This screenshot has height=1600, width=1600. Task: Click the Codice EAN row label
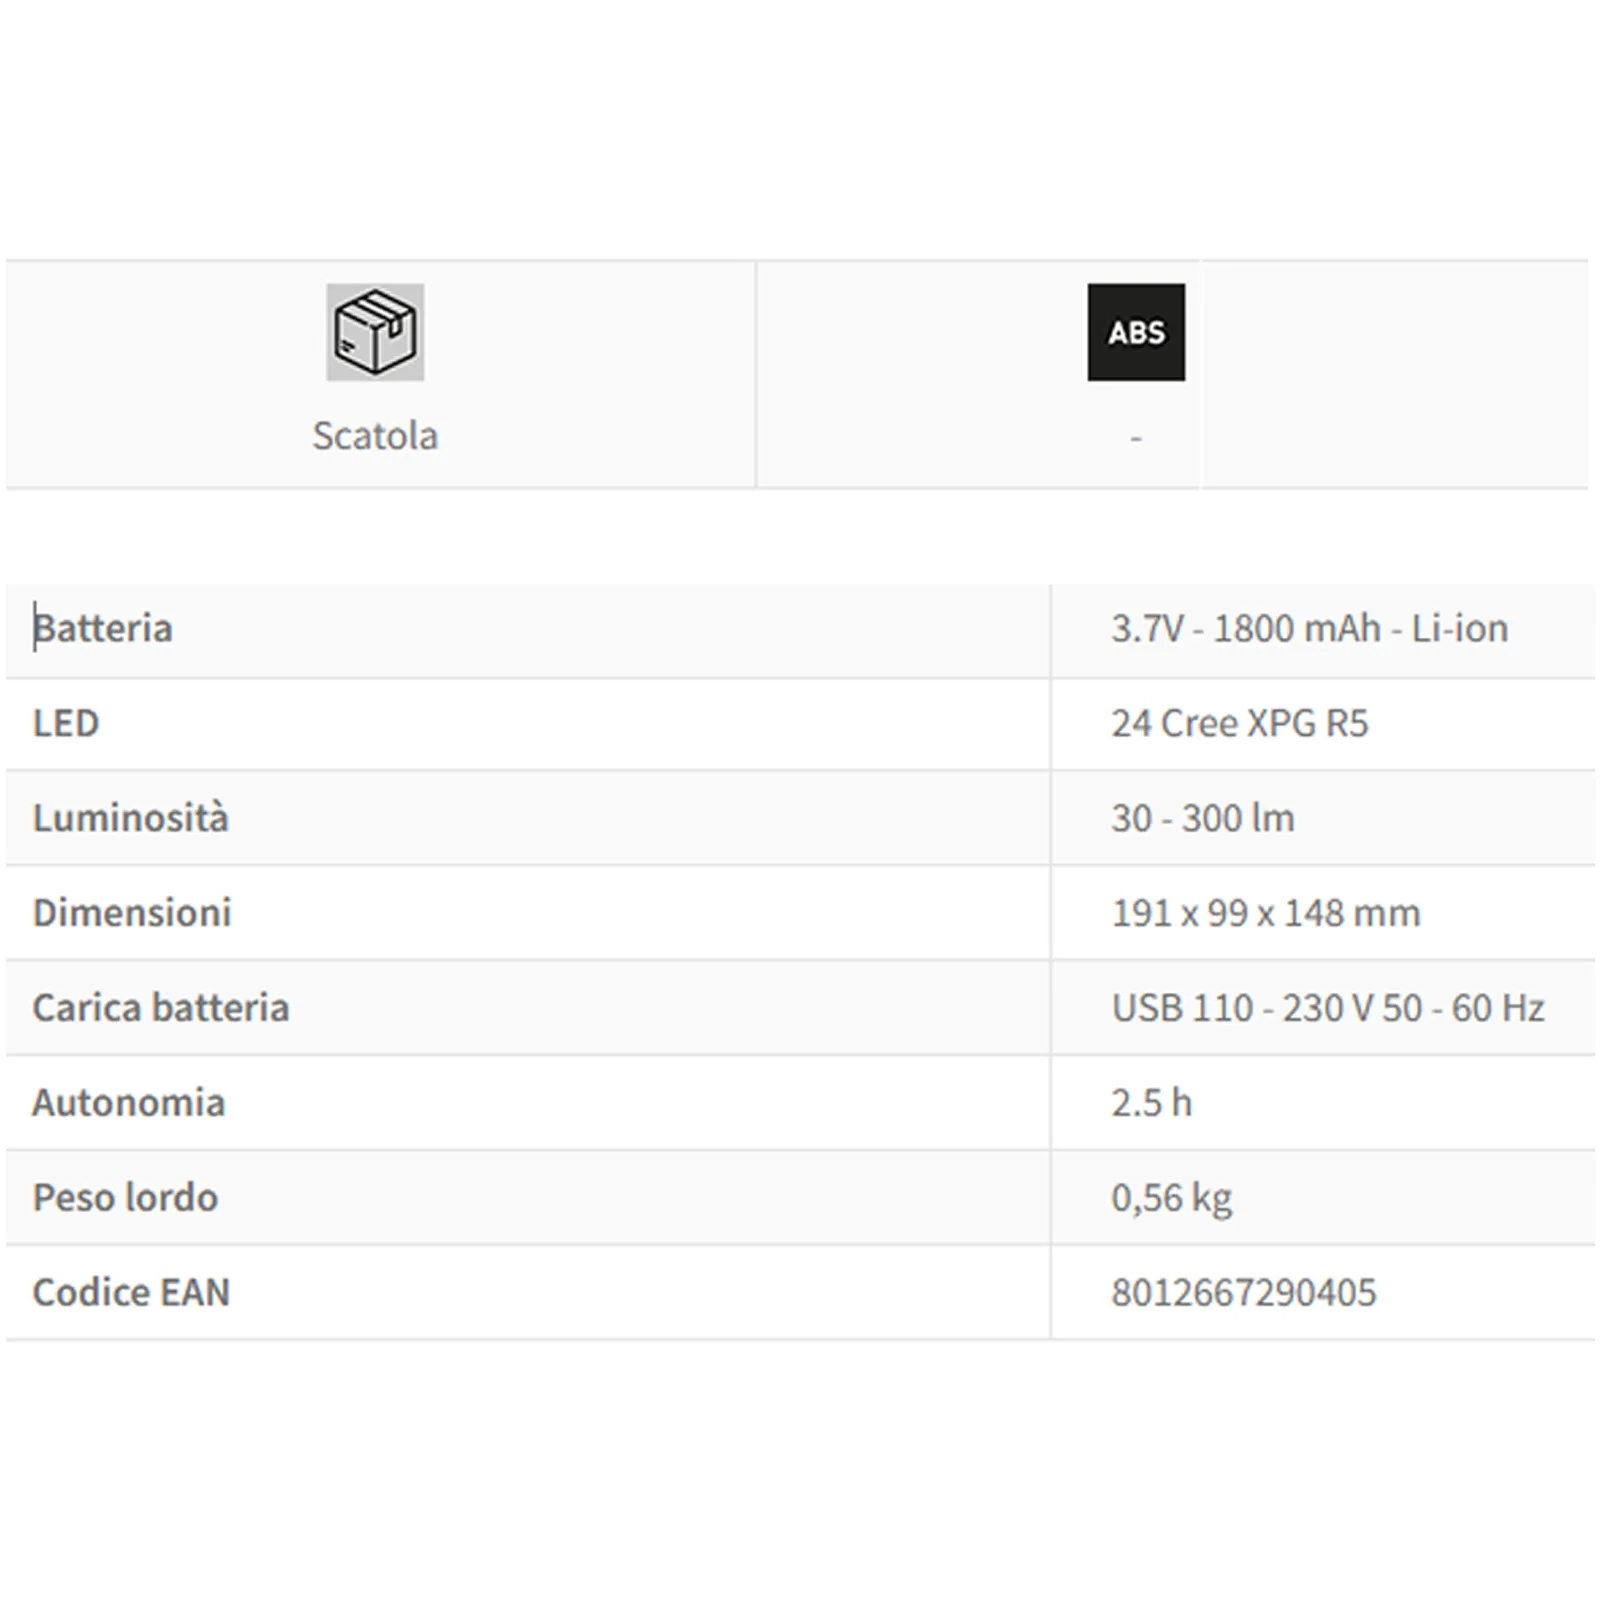point(131,1293)
